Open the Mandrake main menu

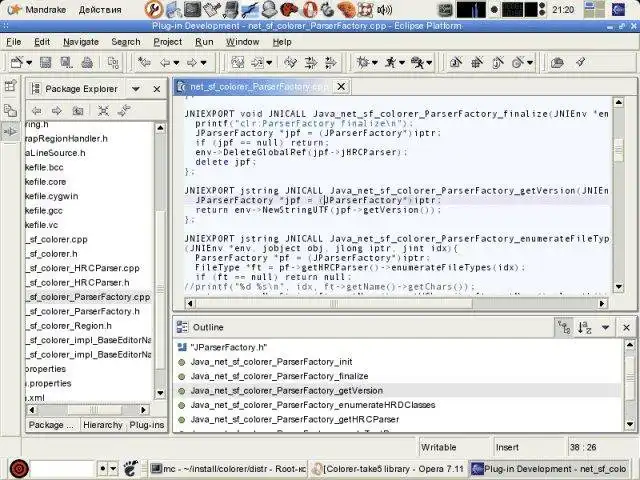click(38, 10)
